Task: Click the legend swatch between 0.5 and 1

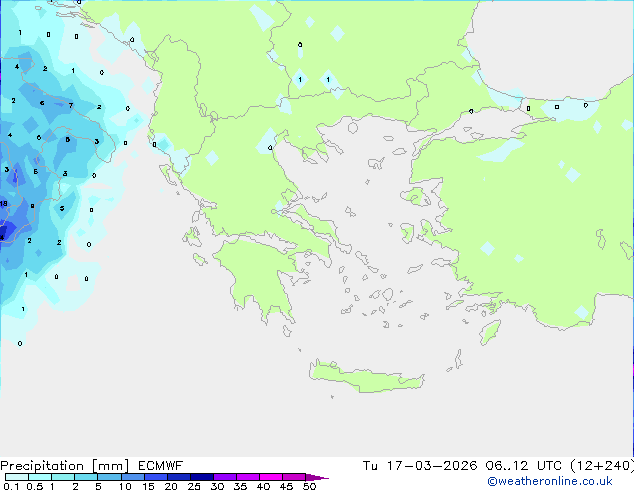Action: coord(40,477)
